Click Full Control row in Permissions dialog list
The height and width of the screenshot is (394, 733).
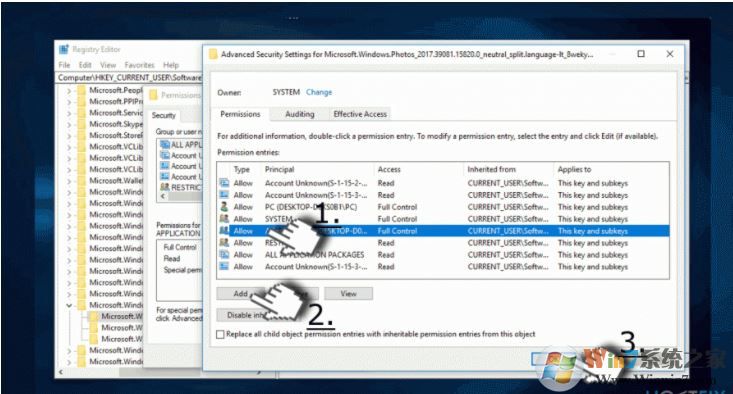pyautogui.click(x=180, y=247)
